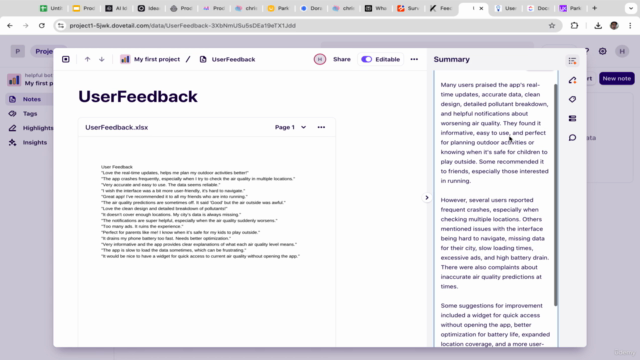Switch to the Surv browser tab
640x360 pixels.
[408, 8]
